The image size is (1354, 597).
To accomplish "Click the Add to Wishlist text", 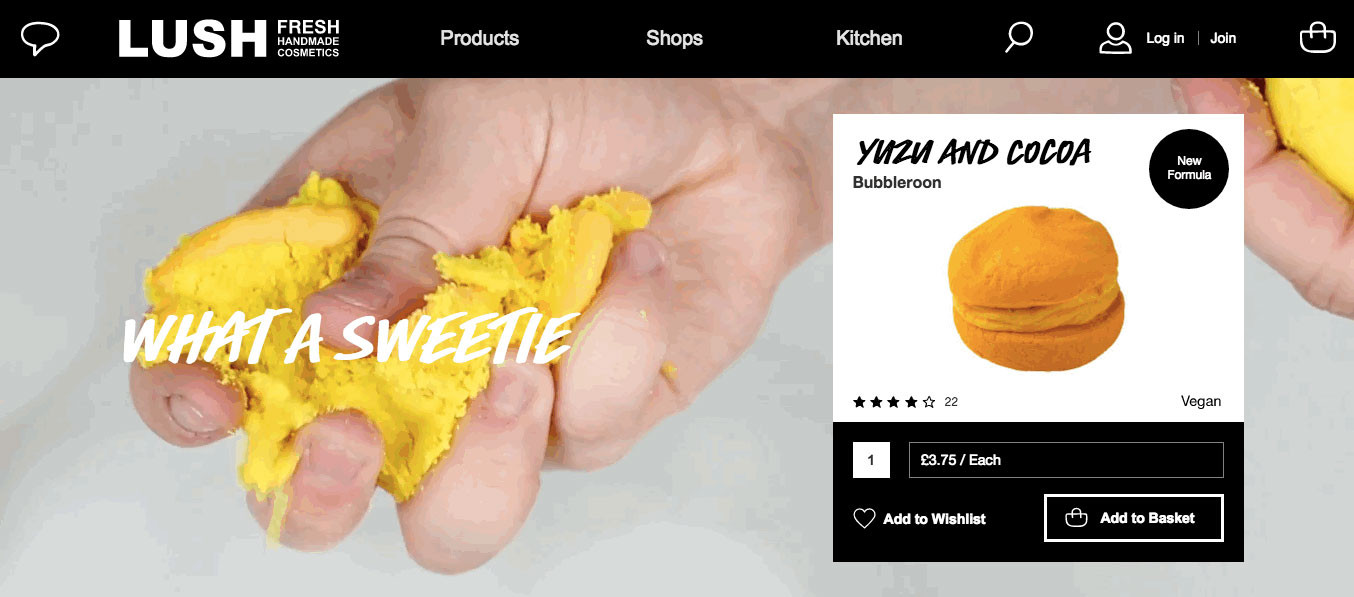I will coord(934,519).
